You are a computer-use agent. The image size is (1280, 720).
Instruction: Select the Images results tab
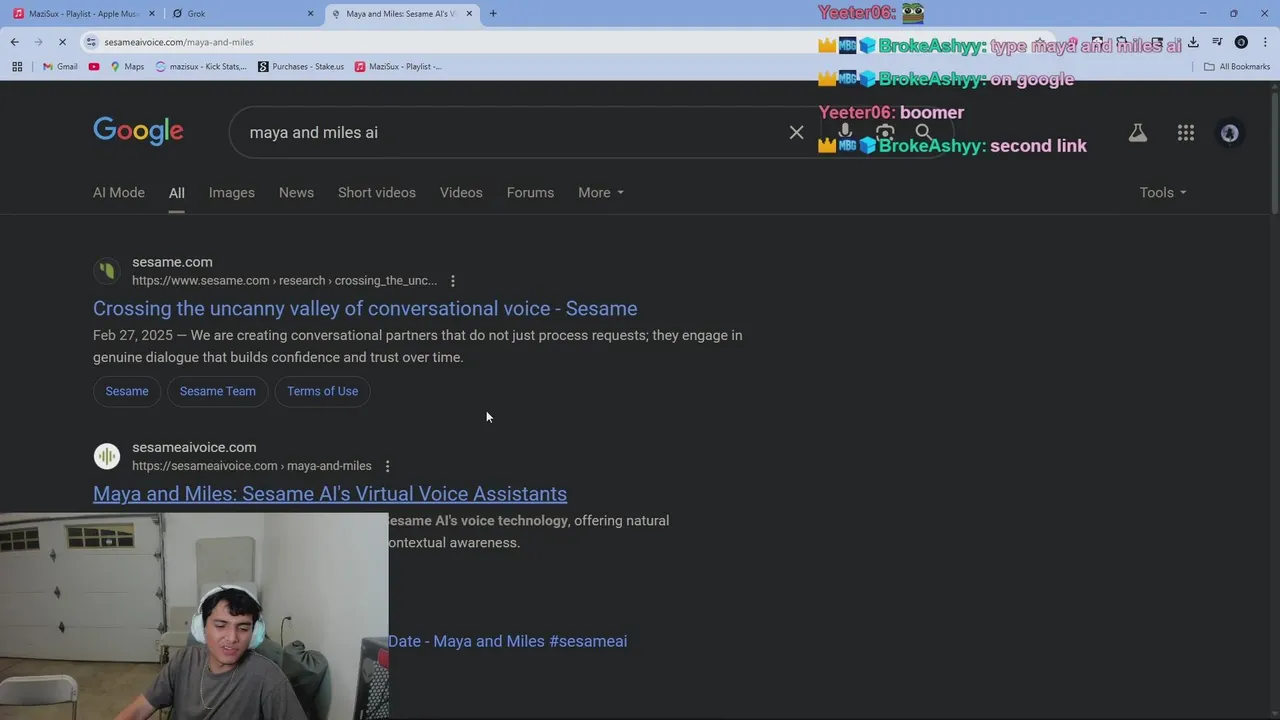pyautogui.click(x=231, y=192)
